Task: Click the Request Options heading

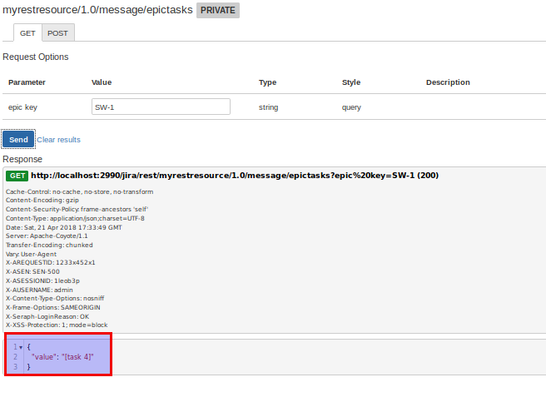Action: pyautogui.click(x=36, y=57)
